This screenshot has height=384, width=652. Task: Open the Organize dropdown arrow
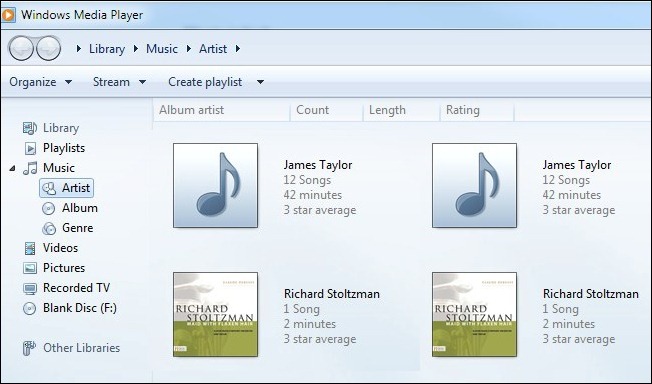(68, 82)
